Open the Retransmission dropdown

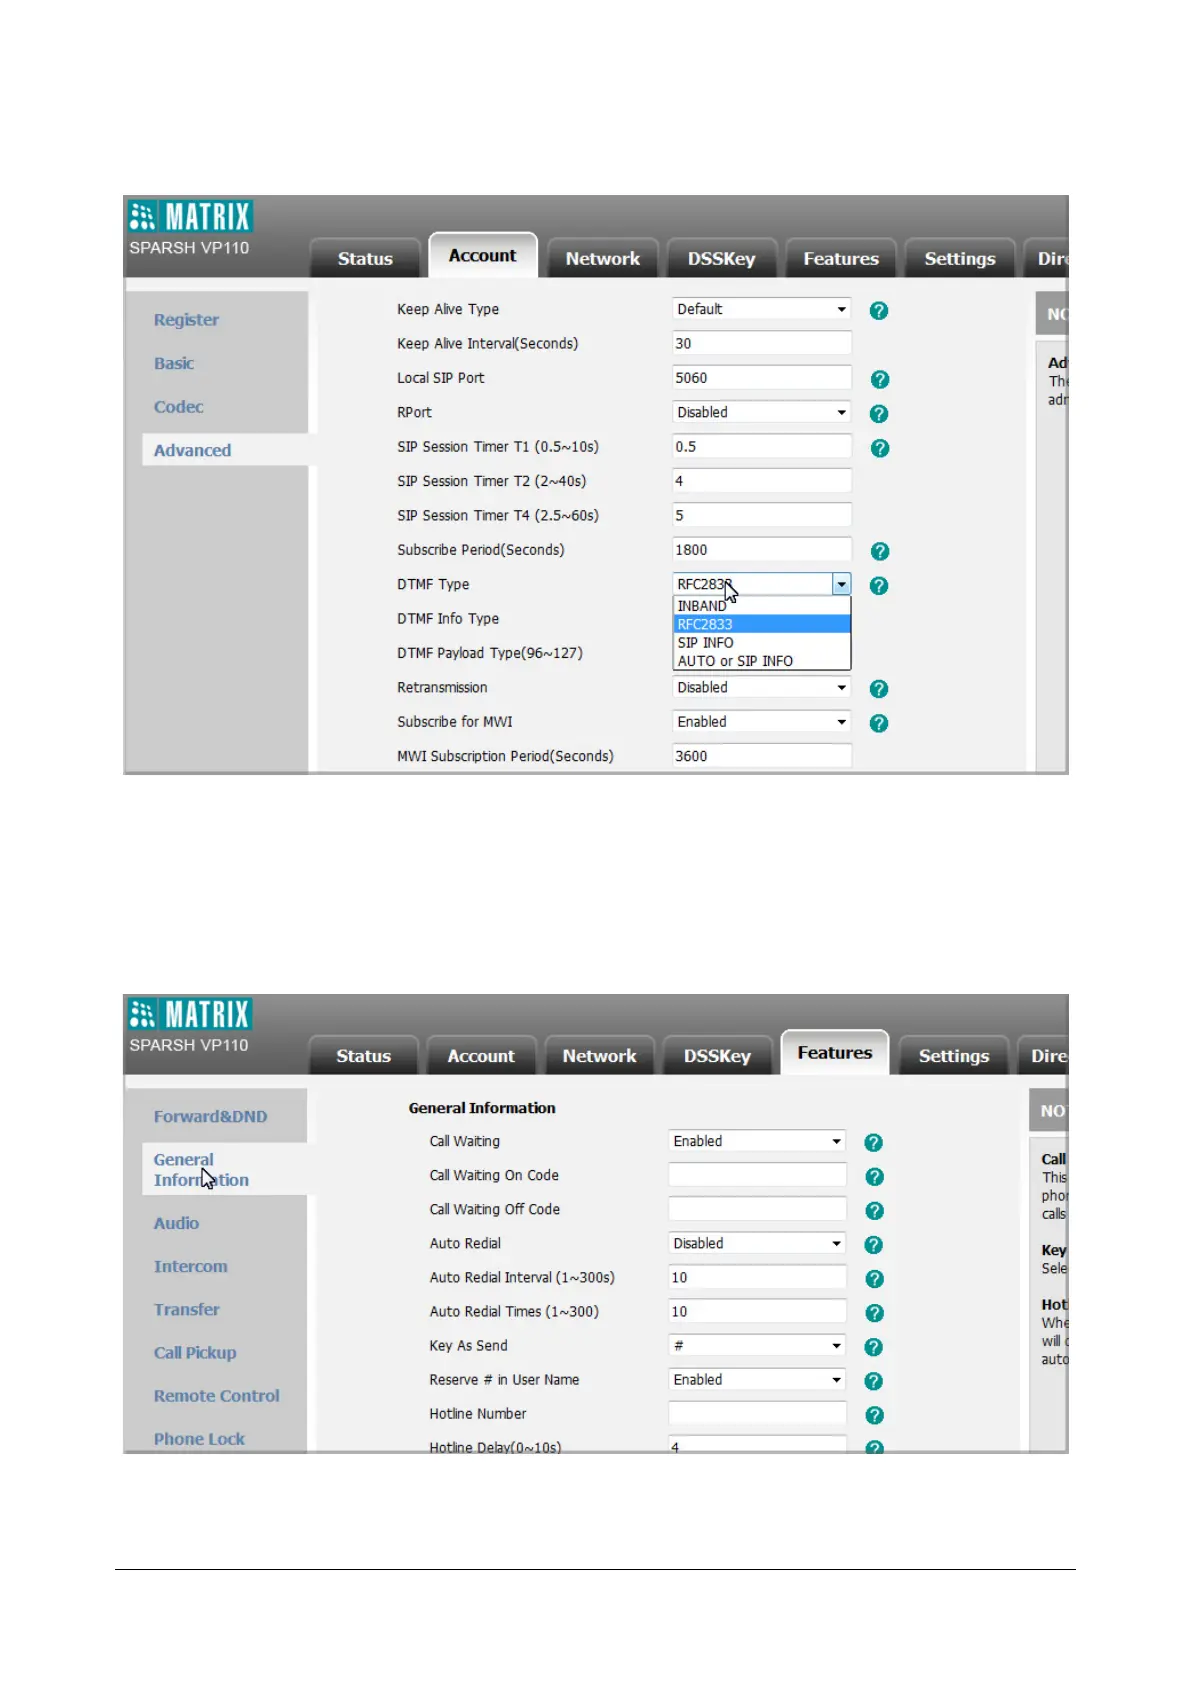pos(761,687)
